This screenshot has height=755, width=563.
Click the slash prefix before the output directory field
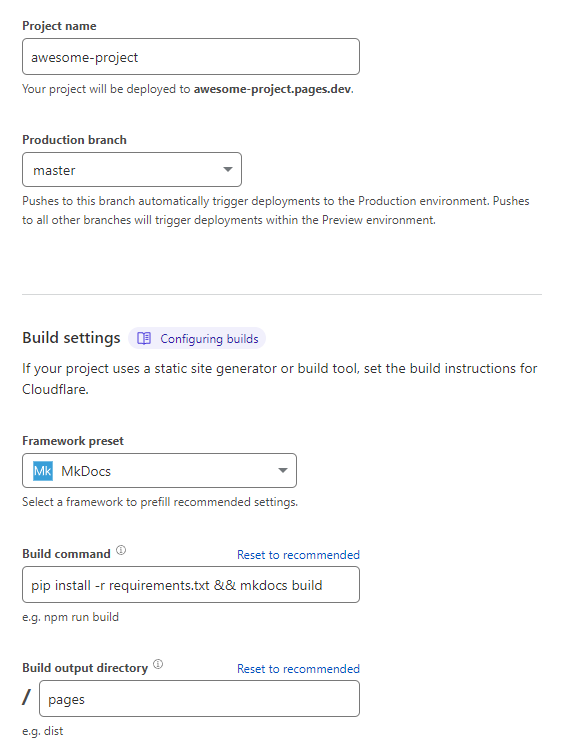pos(26,698)
